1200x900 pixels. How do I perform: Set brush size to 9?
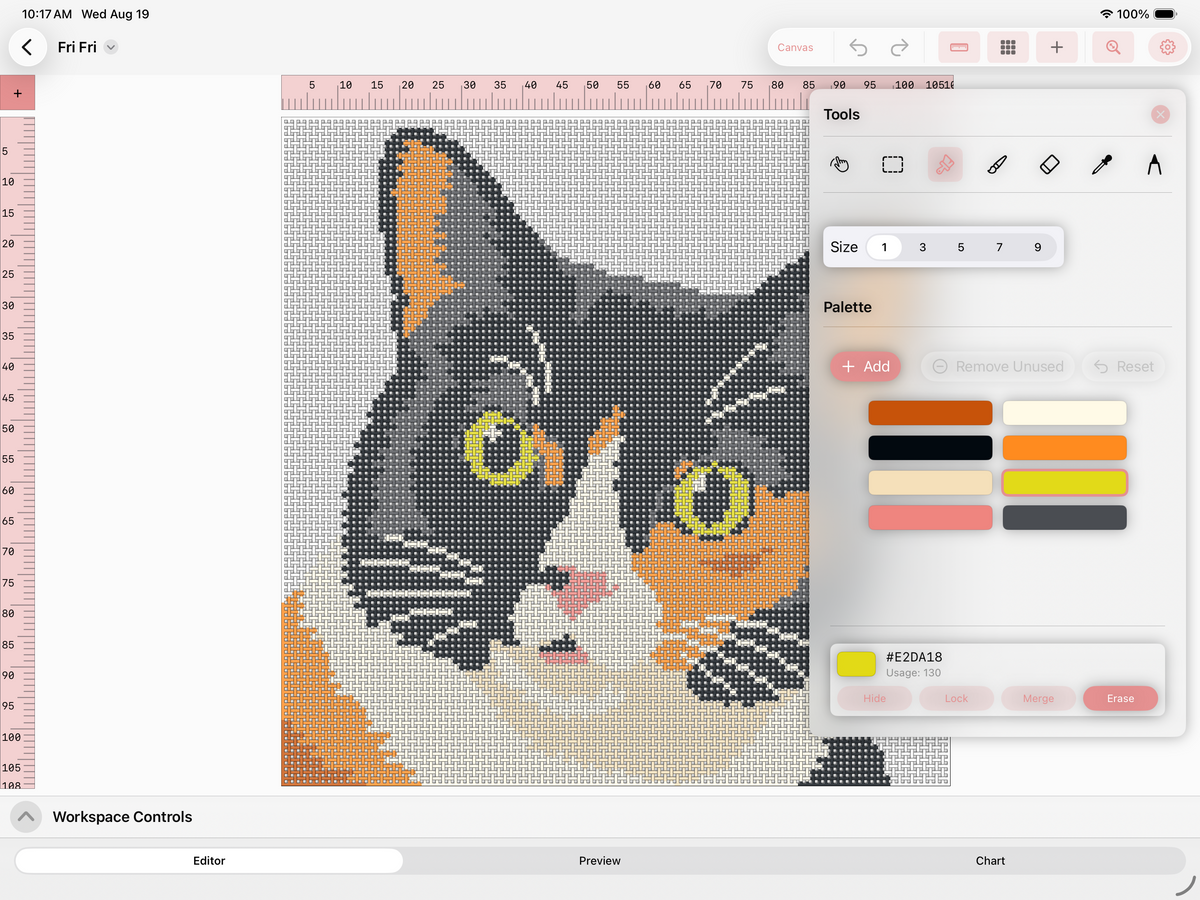[x=1038, y=247]
